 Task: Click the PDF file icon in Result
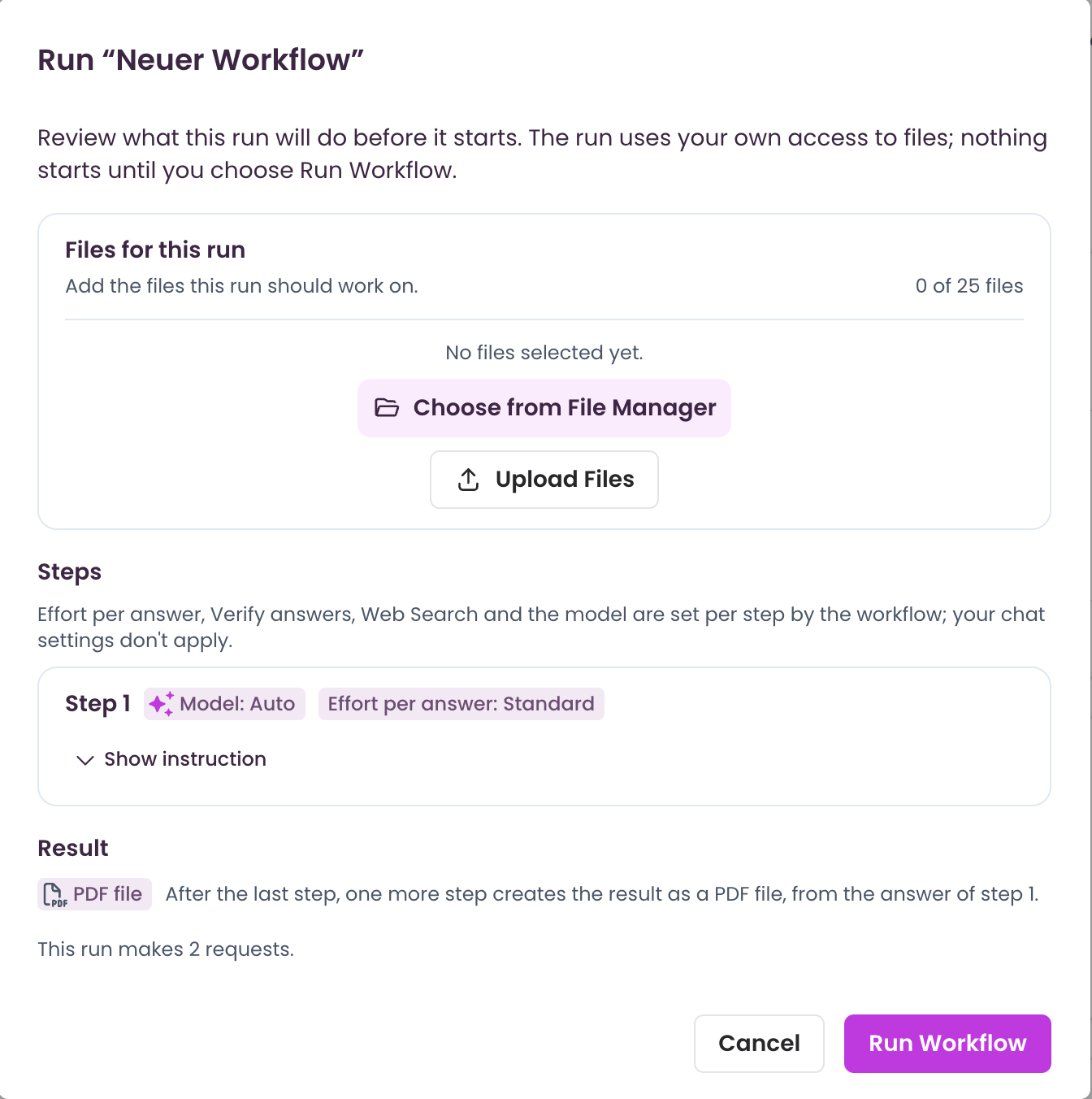(55, 895)
